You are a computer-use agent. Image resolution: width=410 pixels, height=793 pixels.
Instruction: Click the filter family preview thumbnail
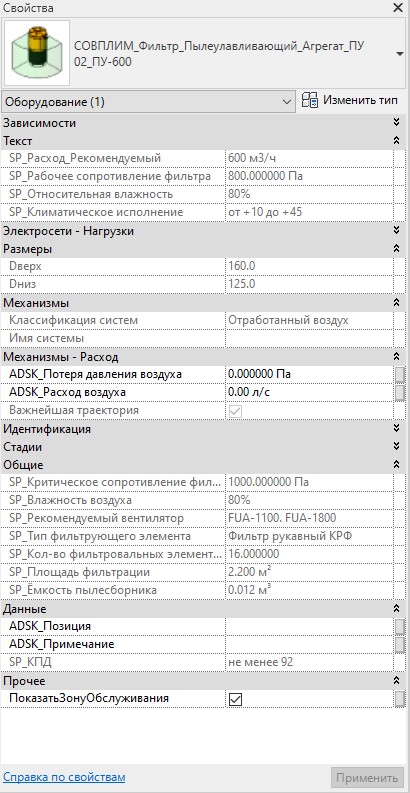[37, 53]
